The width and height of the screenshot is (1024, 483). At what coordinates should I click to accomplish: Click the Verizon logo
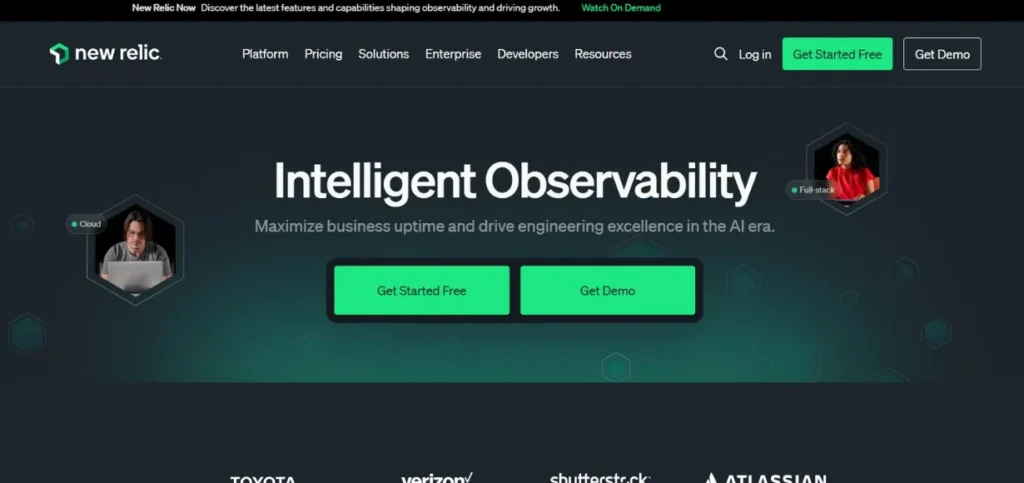(437, 478)
